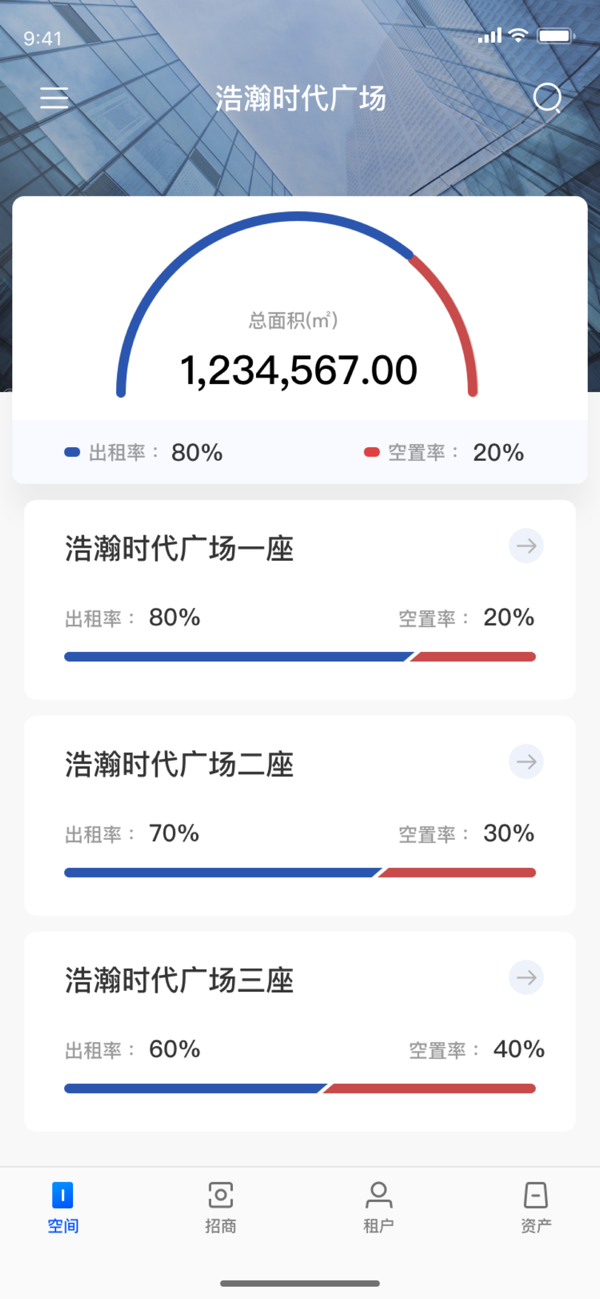Image resolution: width=600 pixels, height=1299 pixels.
Task: Switch to the 资产 tab
Action: [x=536, y=1207]
